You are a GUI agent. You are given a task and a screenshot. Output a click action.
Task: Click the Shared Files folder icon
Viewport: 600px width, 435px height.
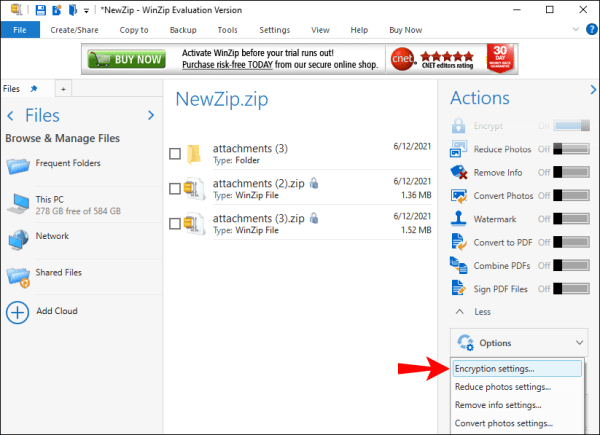click(x=18, y=277)
